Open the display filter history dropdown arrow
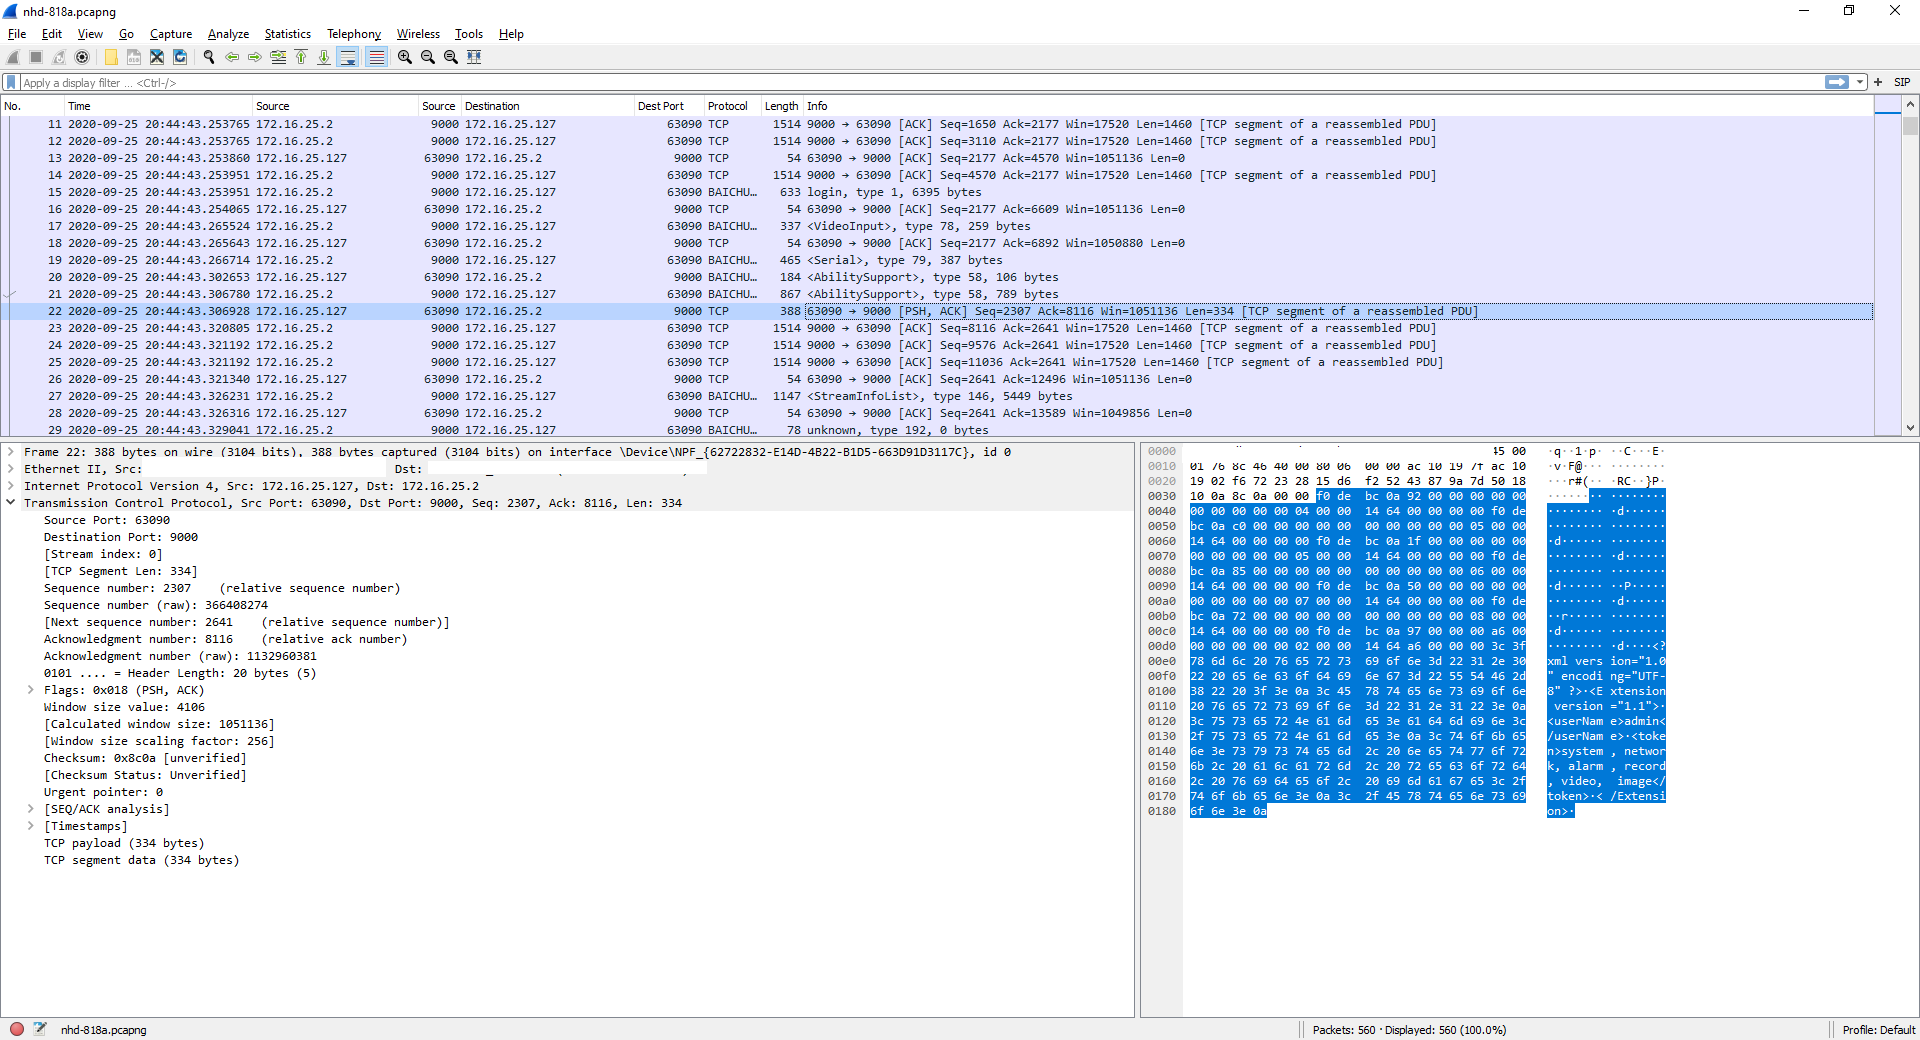This screenshot has height=1040, width=1920. (x=1860, y=82)
